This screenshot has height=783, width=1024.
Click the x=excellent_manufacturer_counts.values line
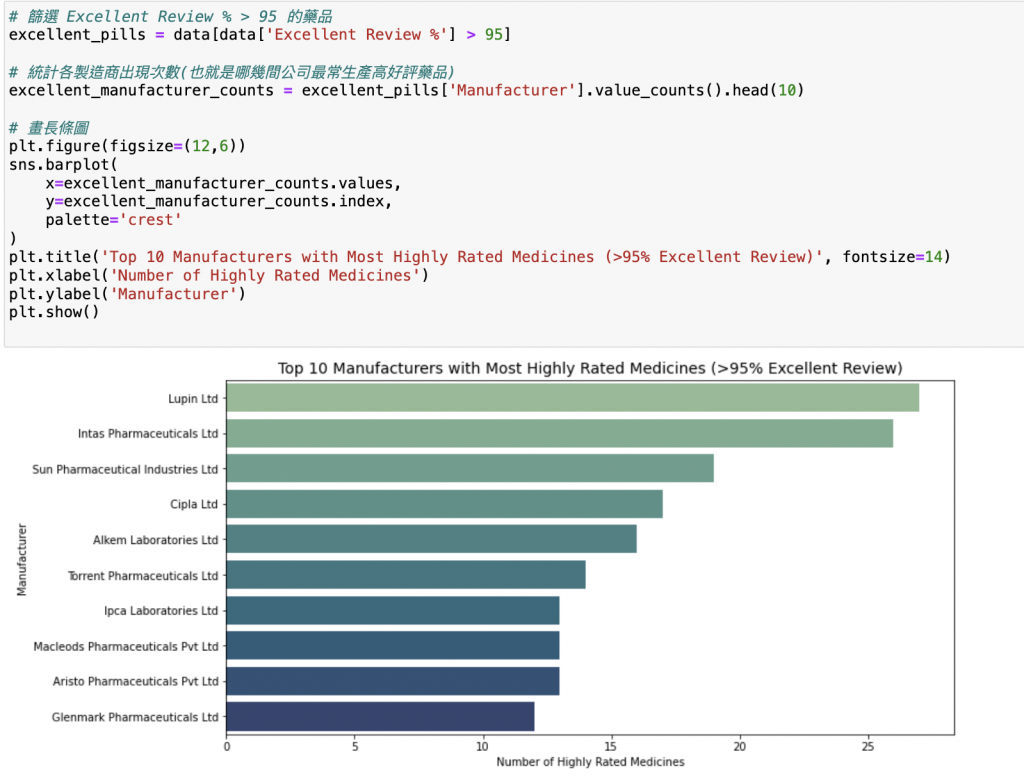[x=223, y=183]
